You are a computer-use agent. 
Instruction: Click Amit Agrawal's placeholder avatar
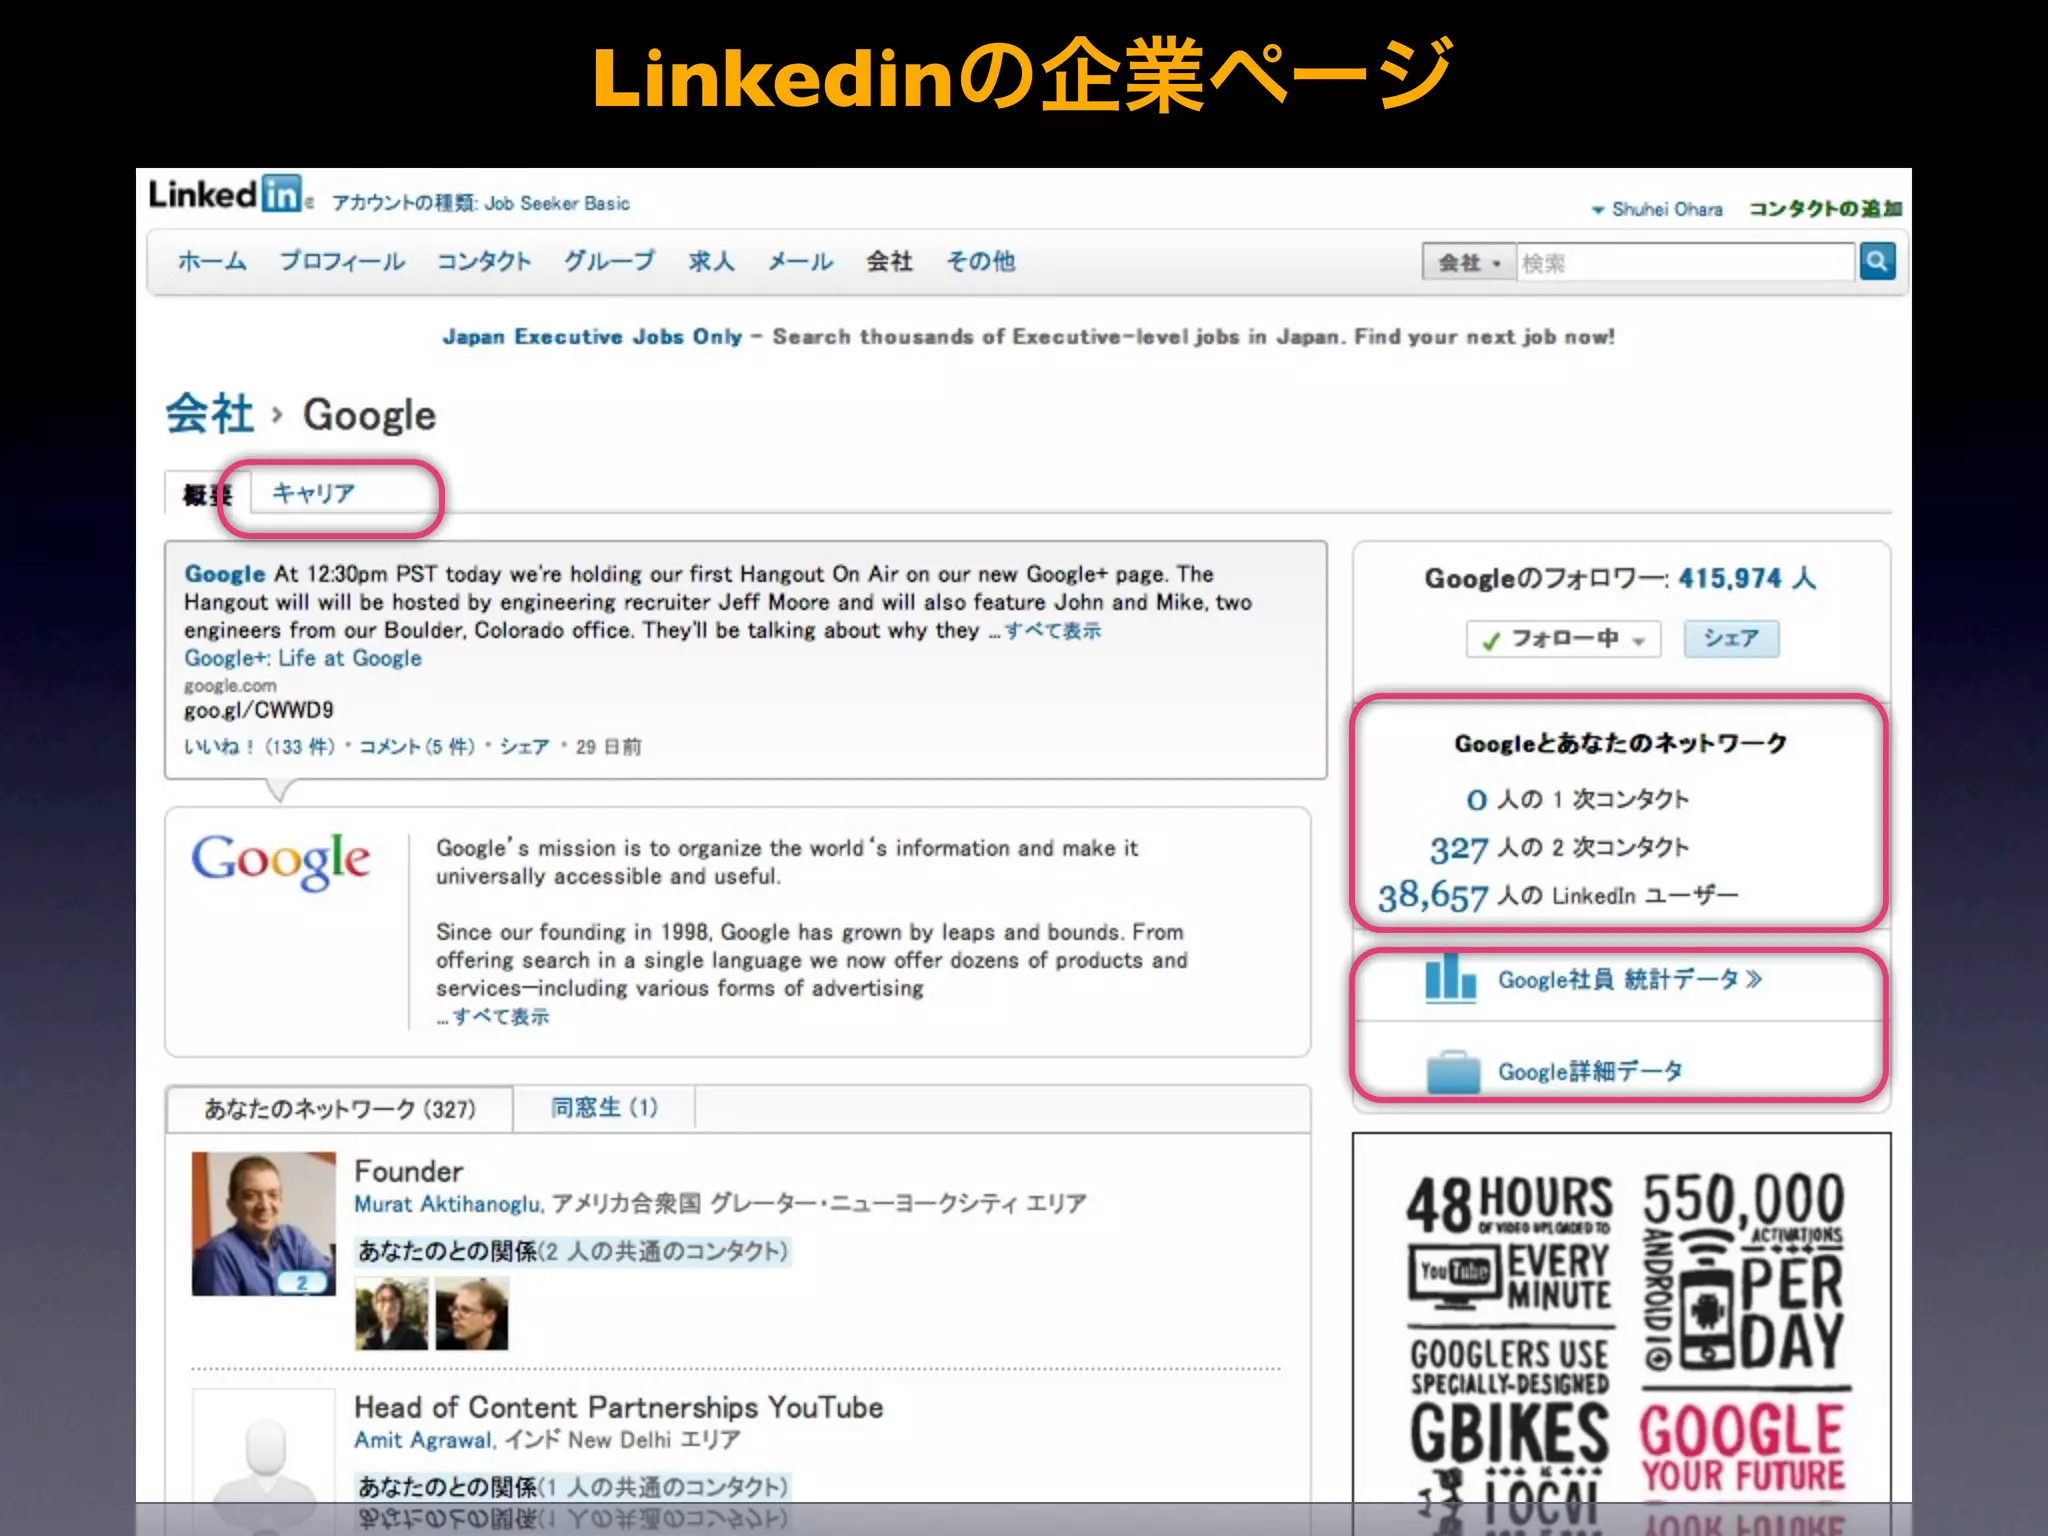[x=264, y=1446]
